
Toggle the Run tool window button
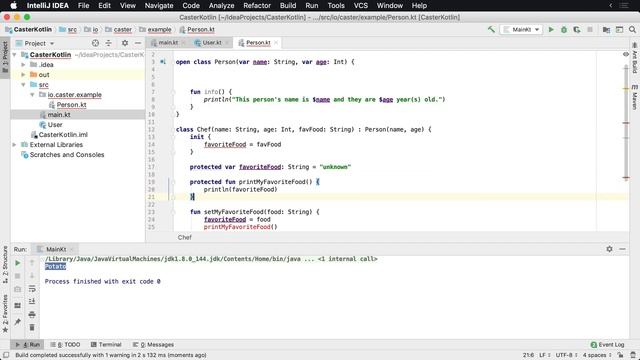click(x=27, y=344)
